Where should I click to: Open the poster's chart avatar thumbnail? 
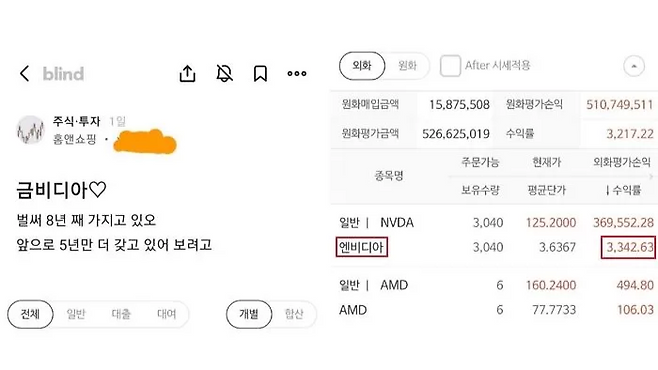tap(31, 130)
